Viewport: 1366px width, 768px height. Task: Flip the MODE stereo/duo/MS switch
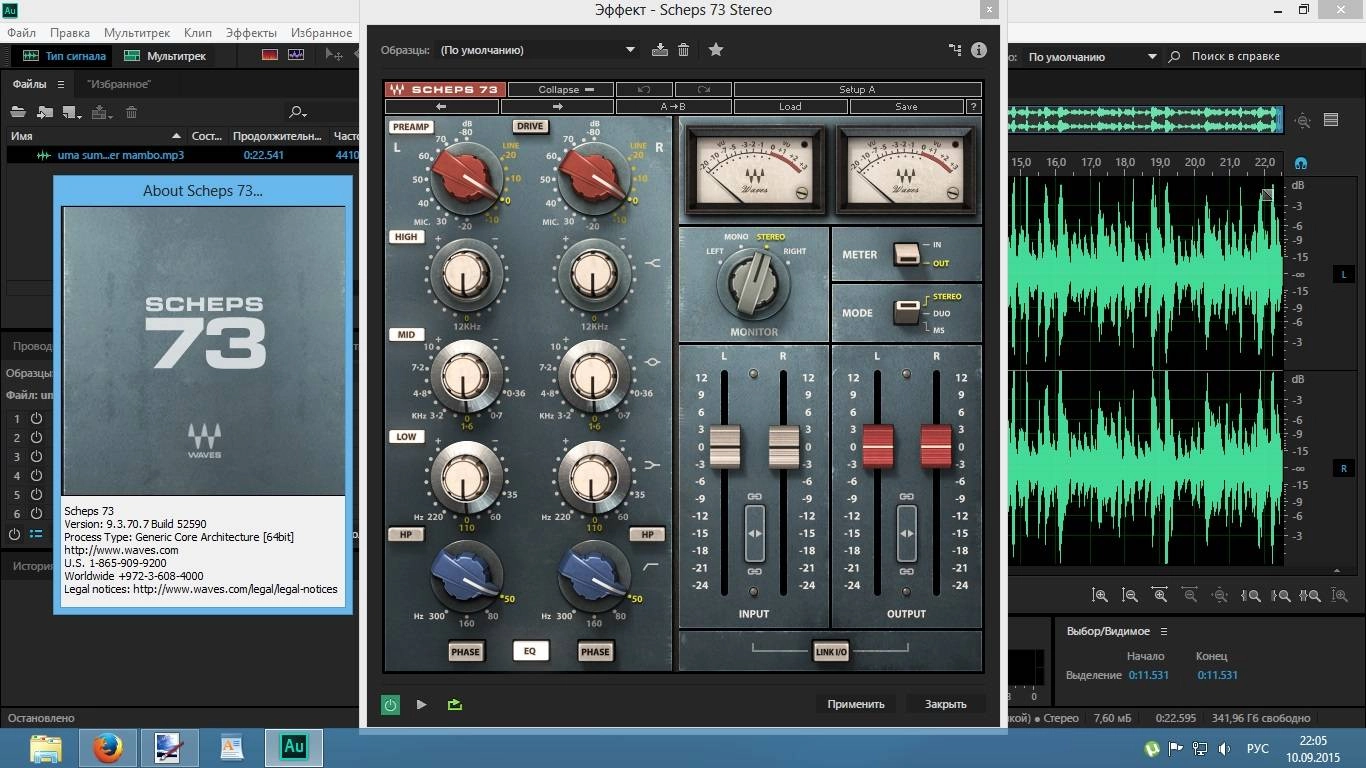(x=908, y=312)
